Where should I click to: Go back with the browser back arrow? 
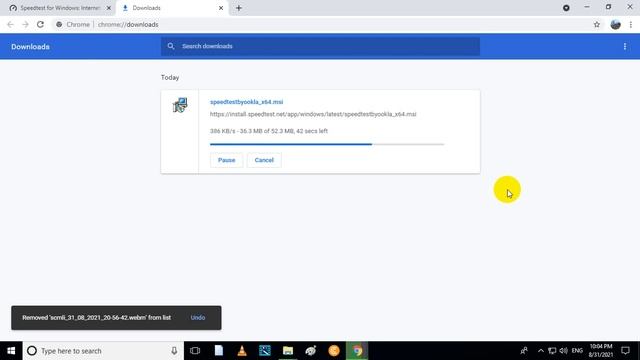[10, 24]
